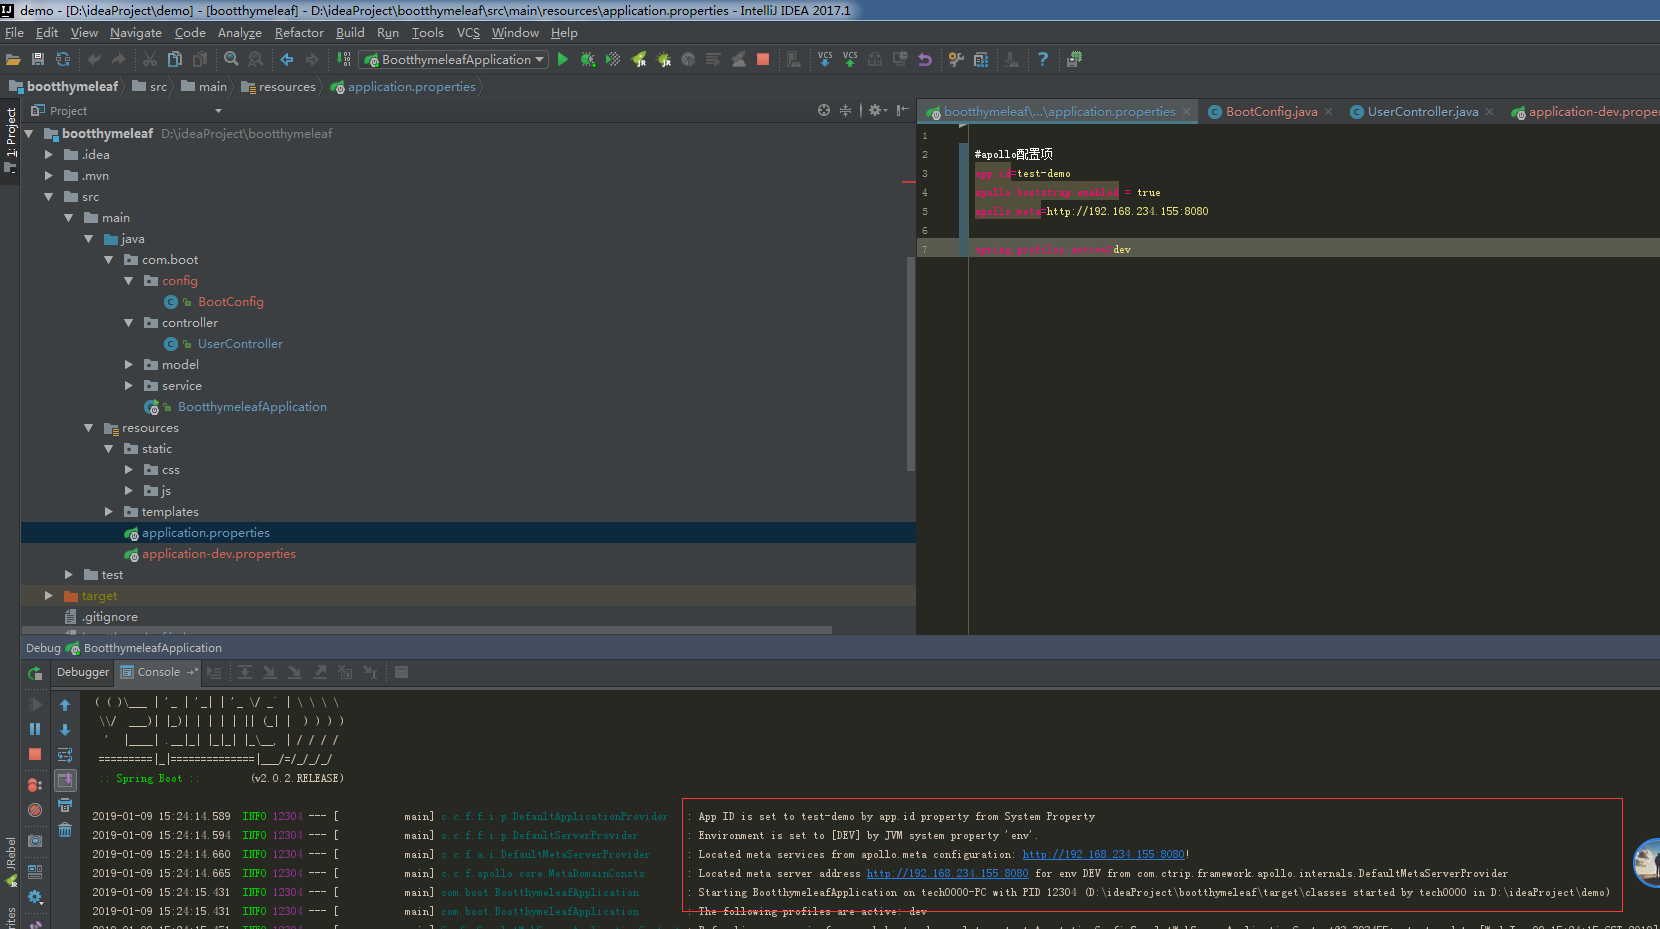Viewport: 1660px width, 929px height.
Task: Enable scroll-to-end in console output
Action: pyautogui.click(x=65, y=781)
